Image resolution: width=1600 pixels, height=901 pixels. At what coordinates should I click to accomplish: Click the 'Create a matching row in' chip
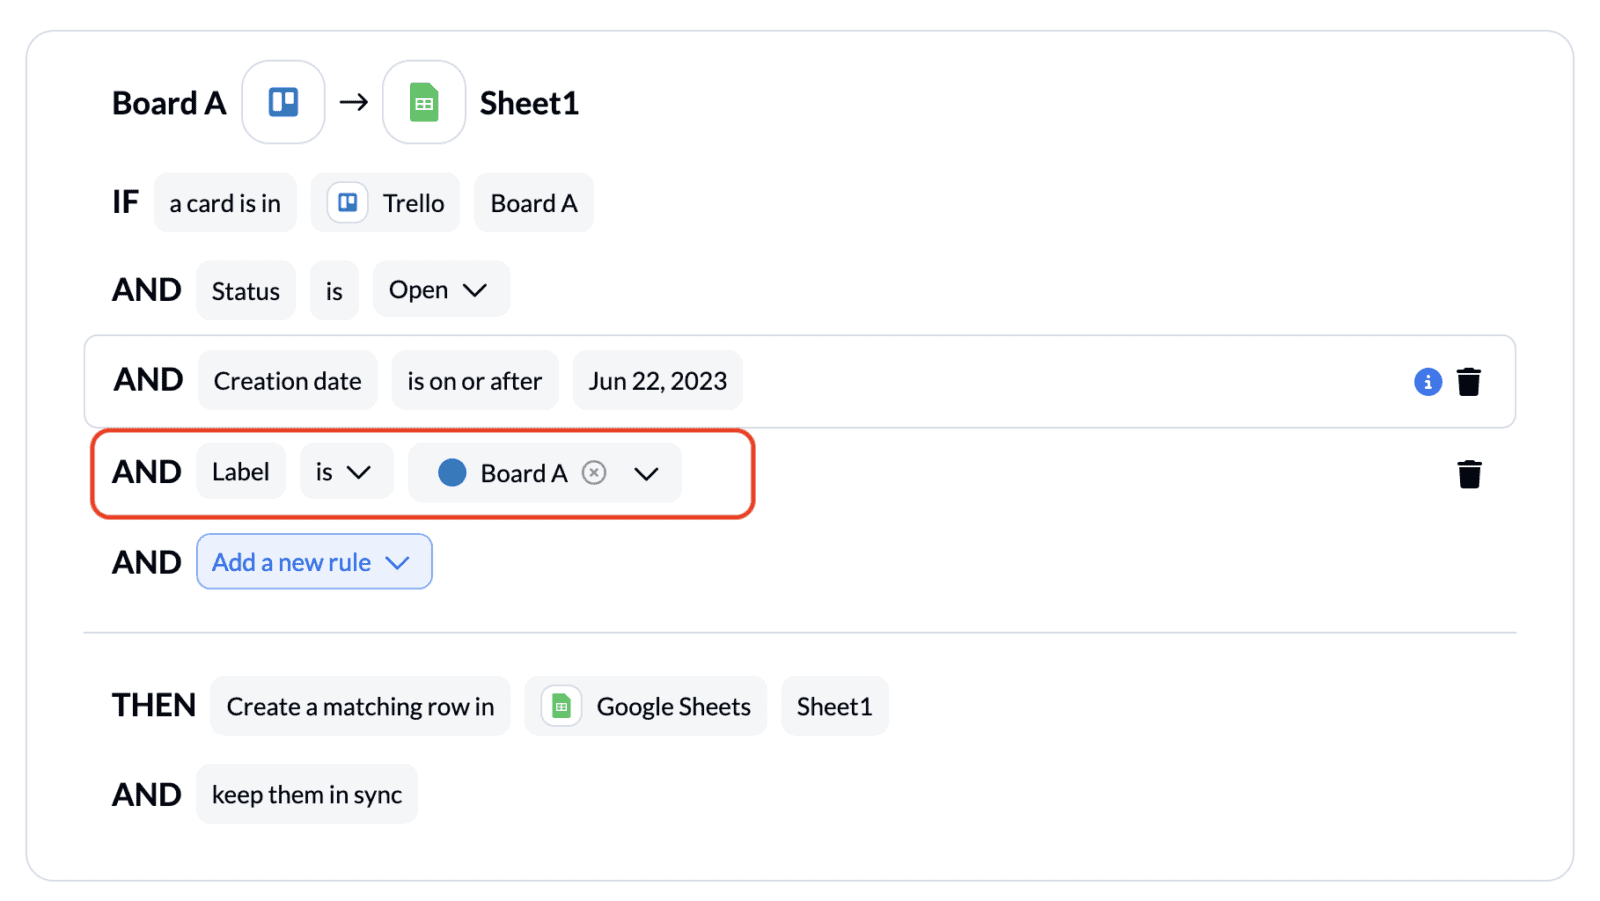click(360, 707)
